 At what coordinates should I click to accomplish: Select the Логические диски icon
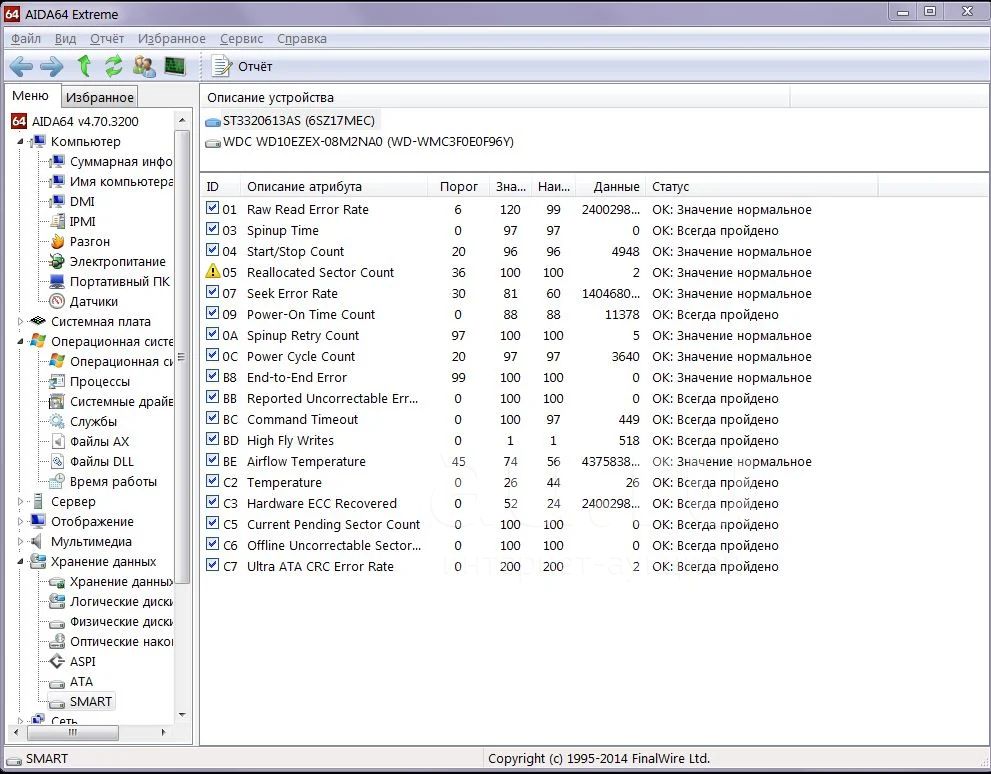pos(58,602)
